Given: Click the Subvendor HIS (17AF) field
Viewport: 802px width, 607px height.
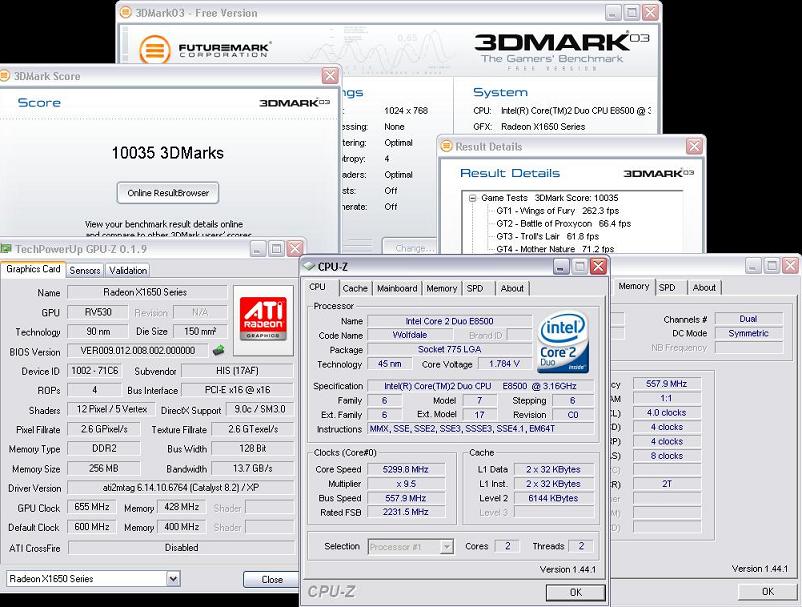Looking at the screenshot, I should tap(237, 371).
